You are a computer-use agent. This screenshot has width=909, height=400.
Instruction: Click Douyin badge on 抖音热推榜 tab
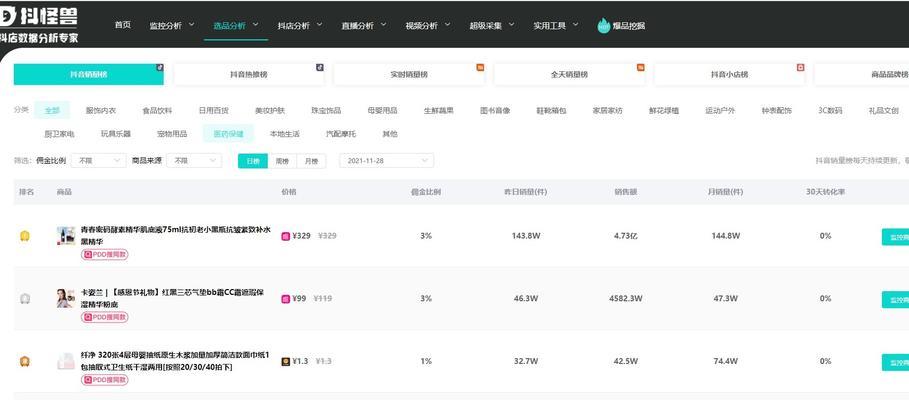tap(320, 67)
